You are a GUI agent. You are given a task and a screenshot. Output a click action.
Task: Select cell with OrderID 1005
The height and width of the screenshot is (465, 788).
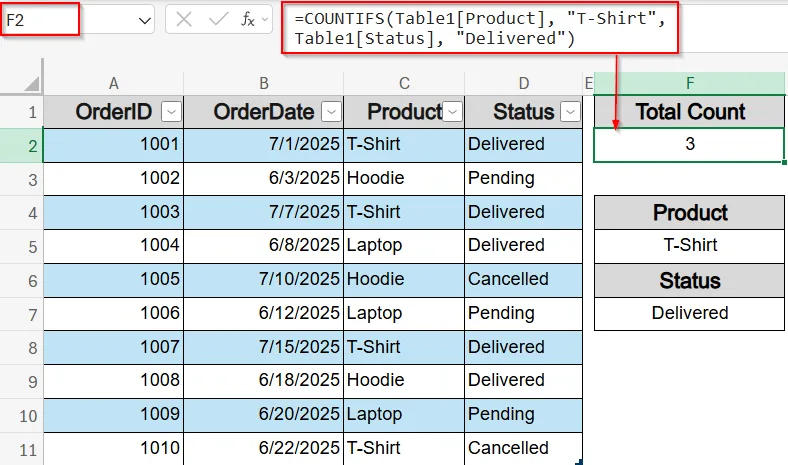point(114,280)
